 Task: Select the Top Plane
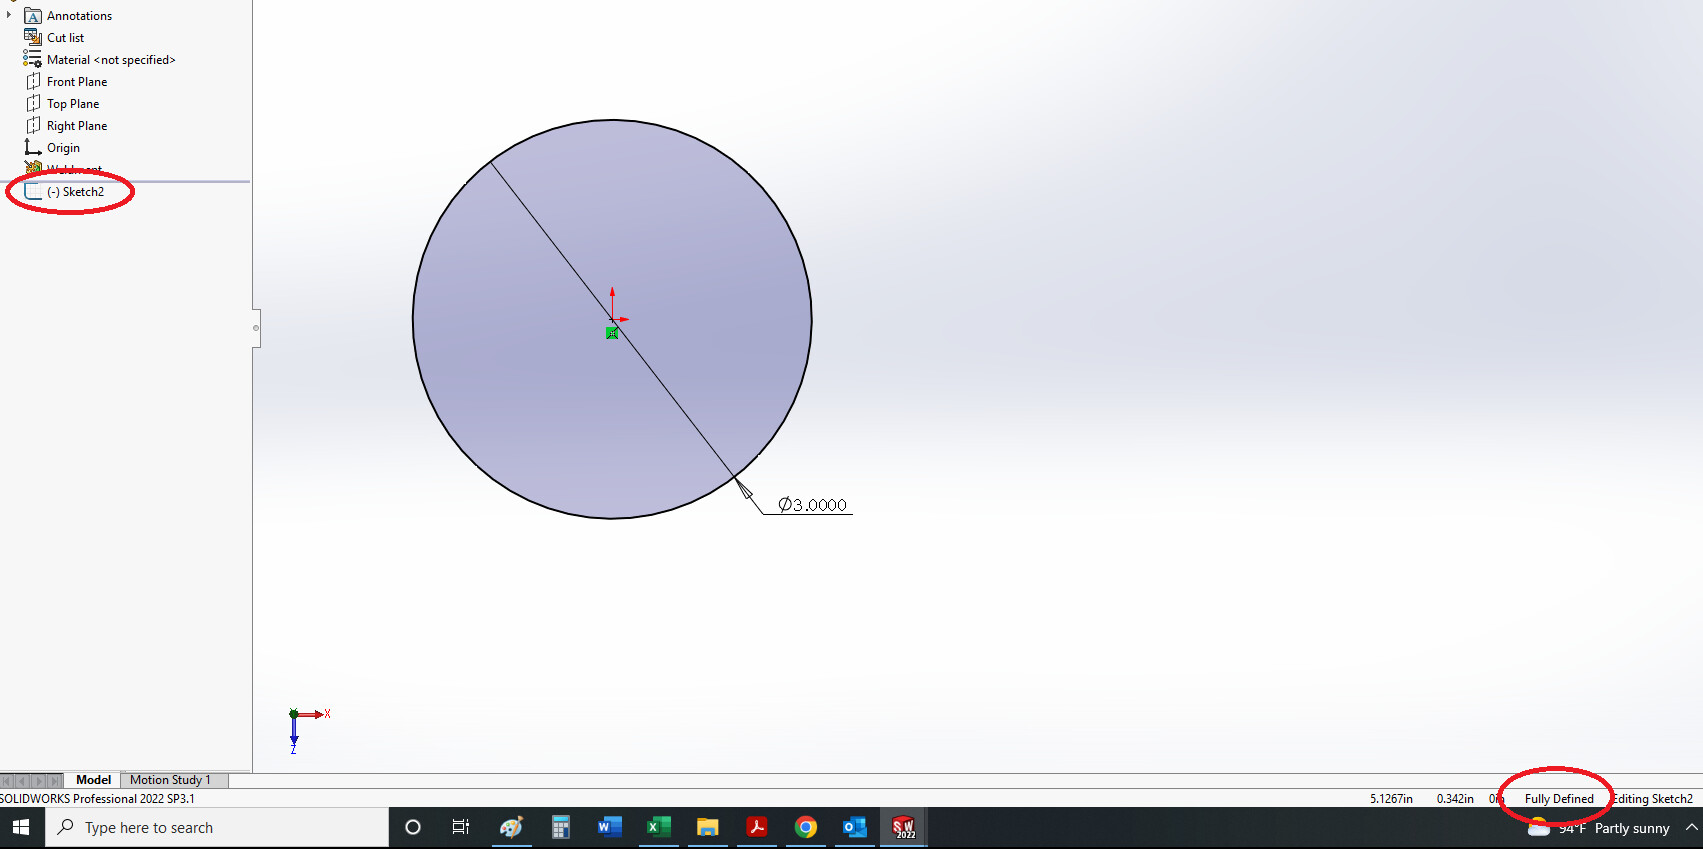[x=73, y=104]
